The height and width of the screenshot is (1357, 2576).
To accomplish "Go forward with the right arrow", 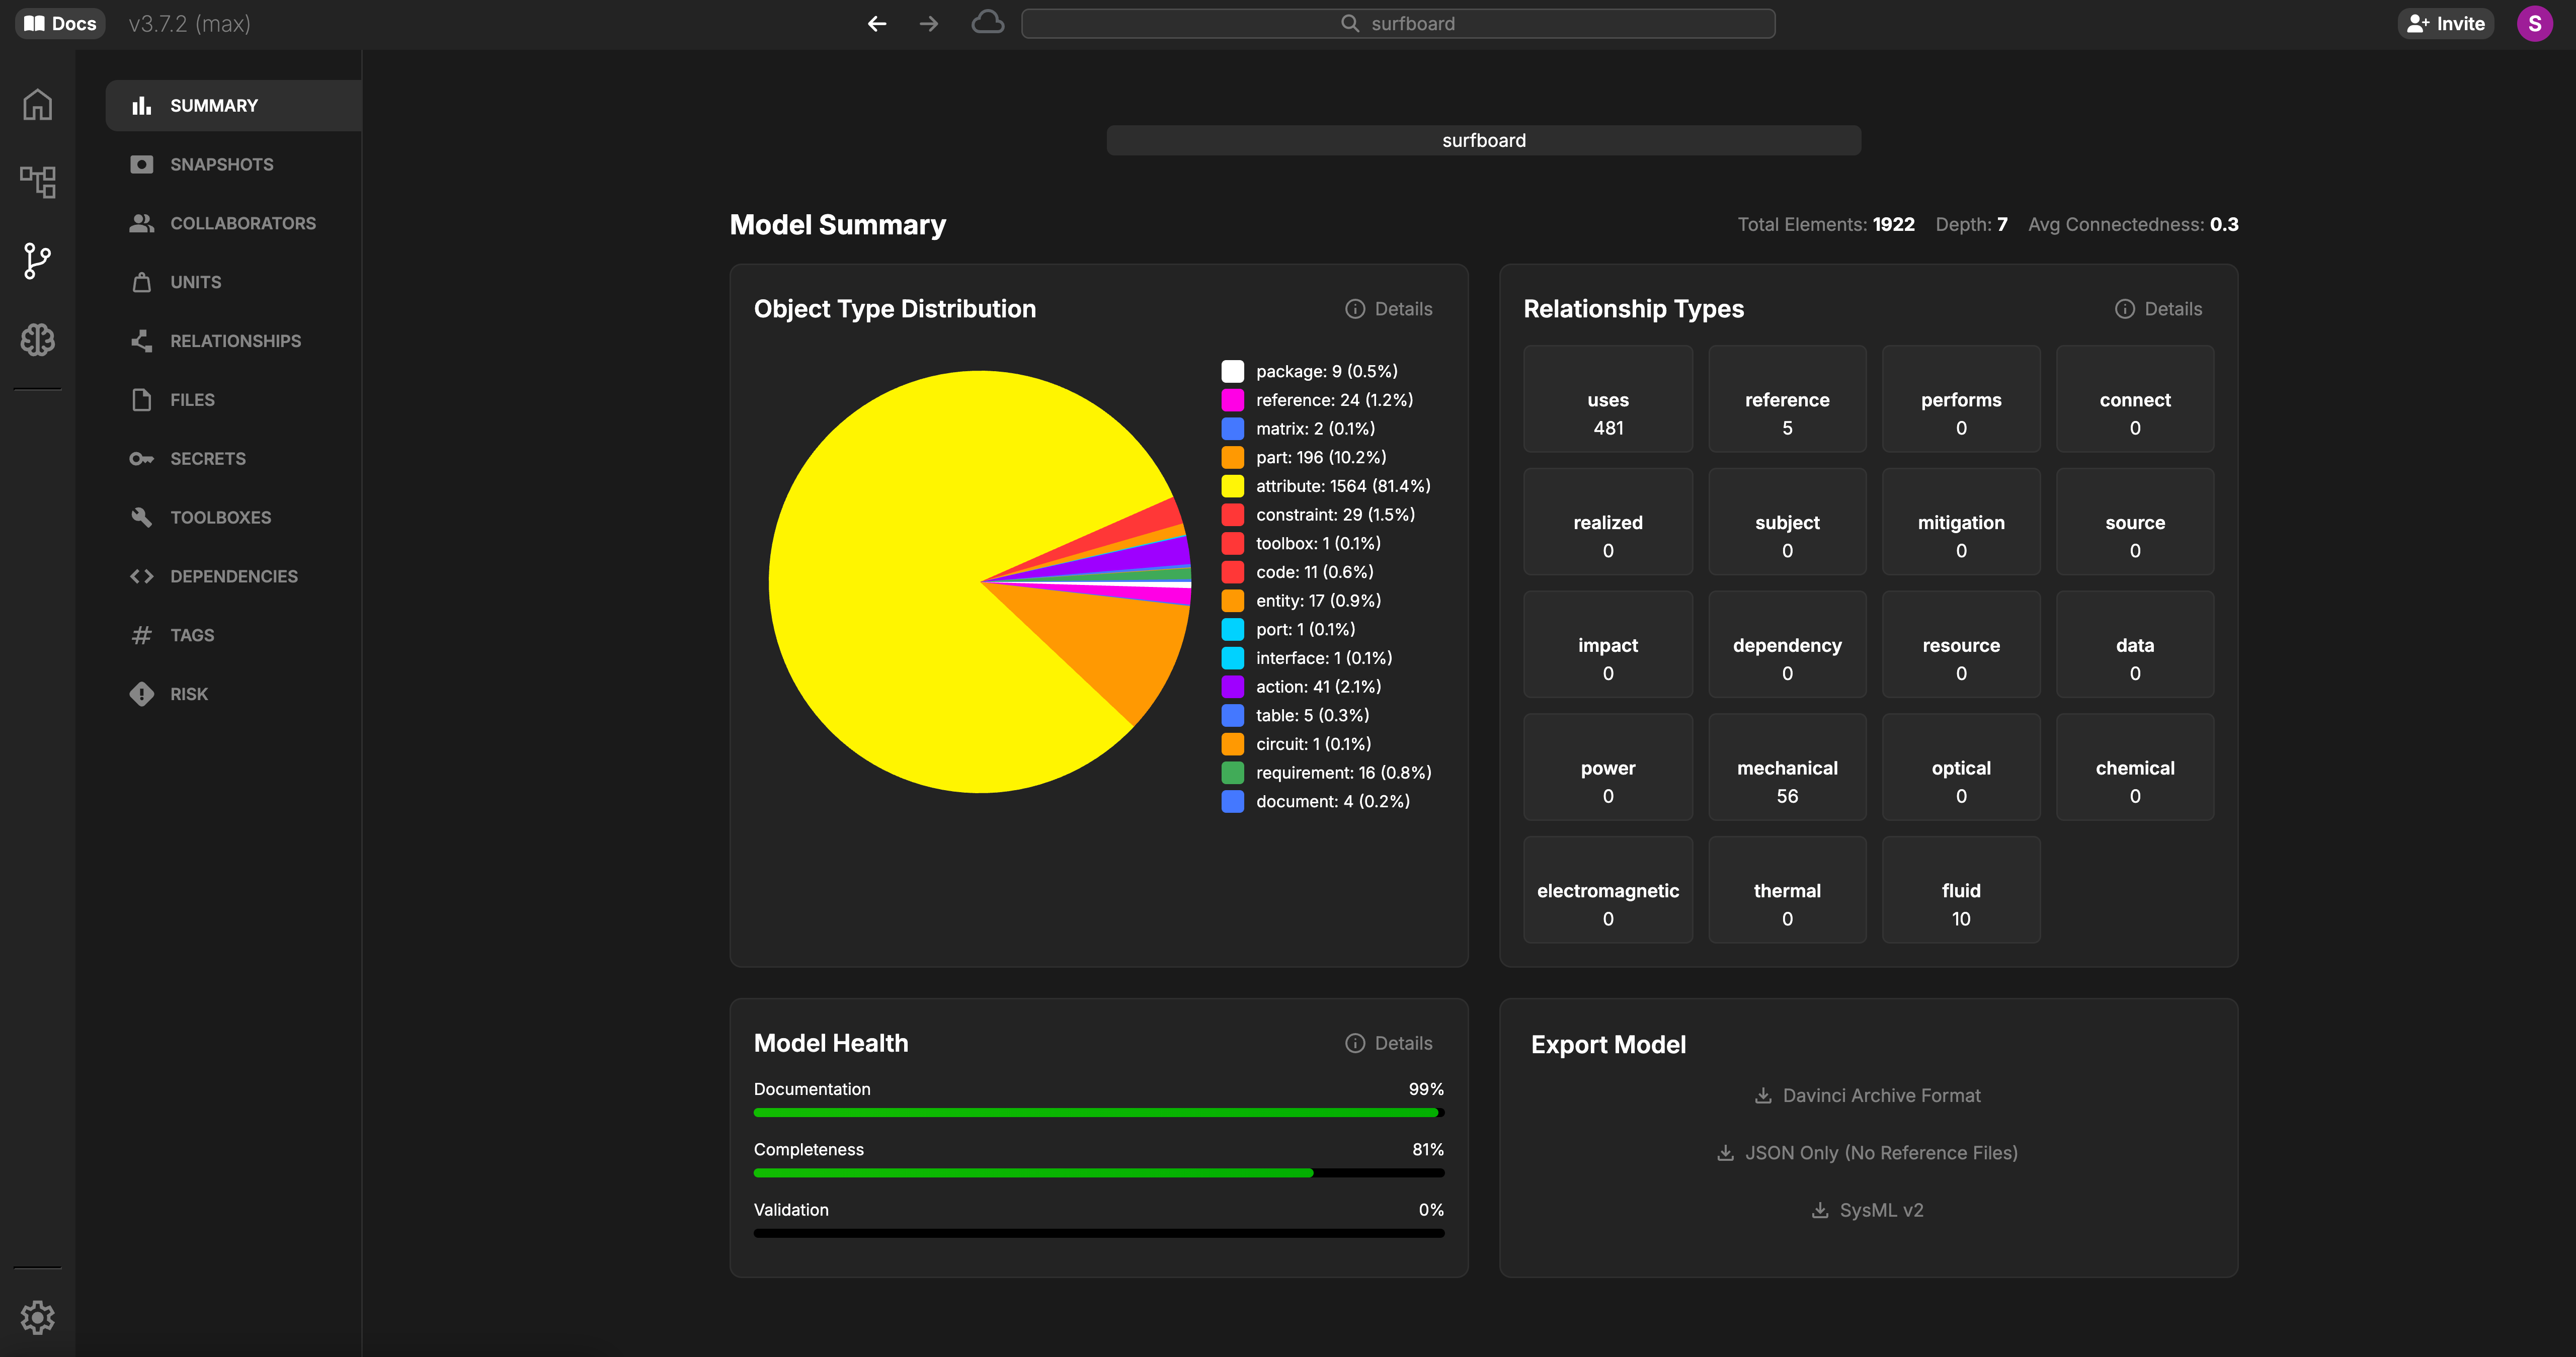I will pos(929,23).
